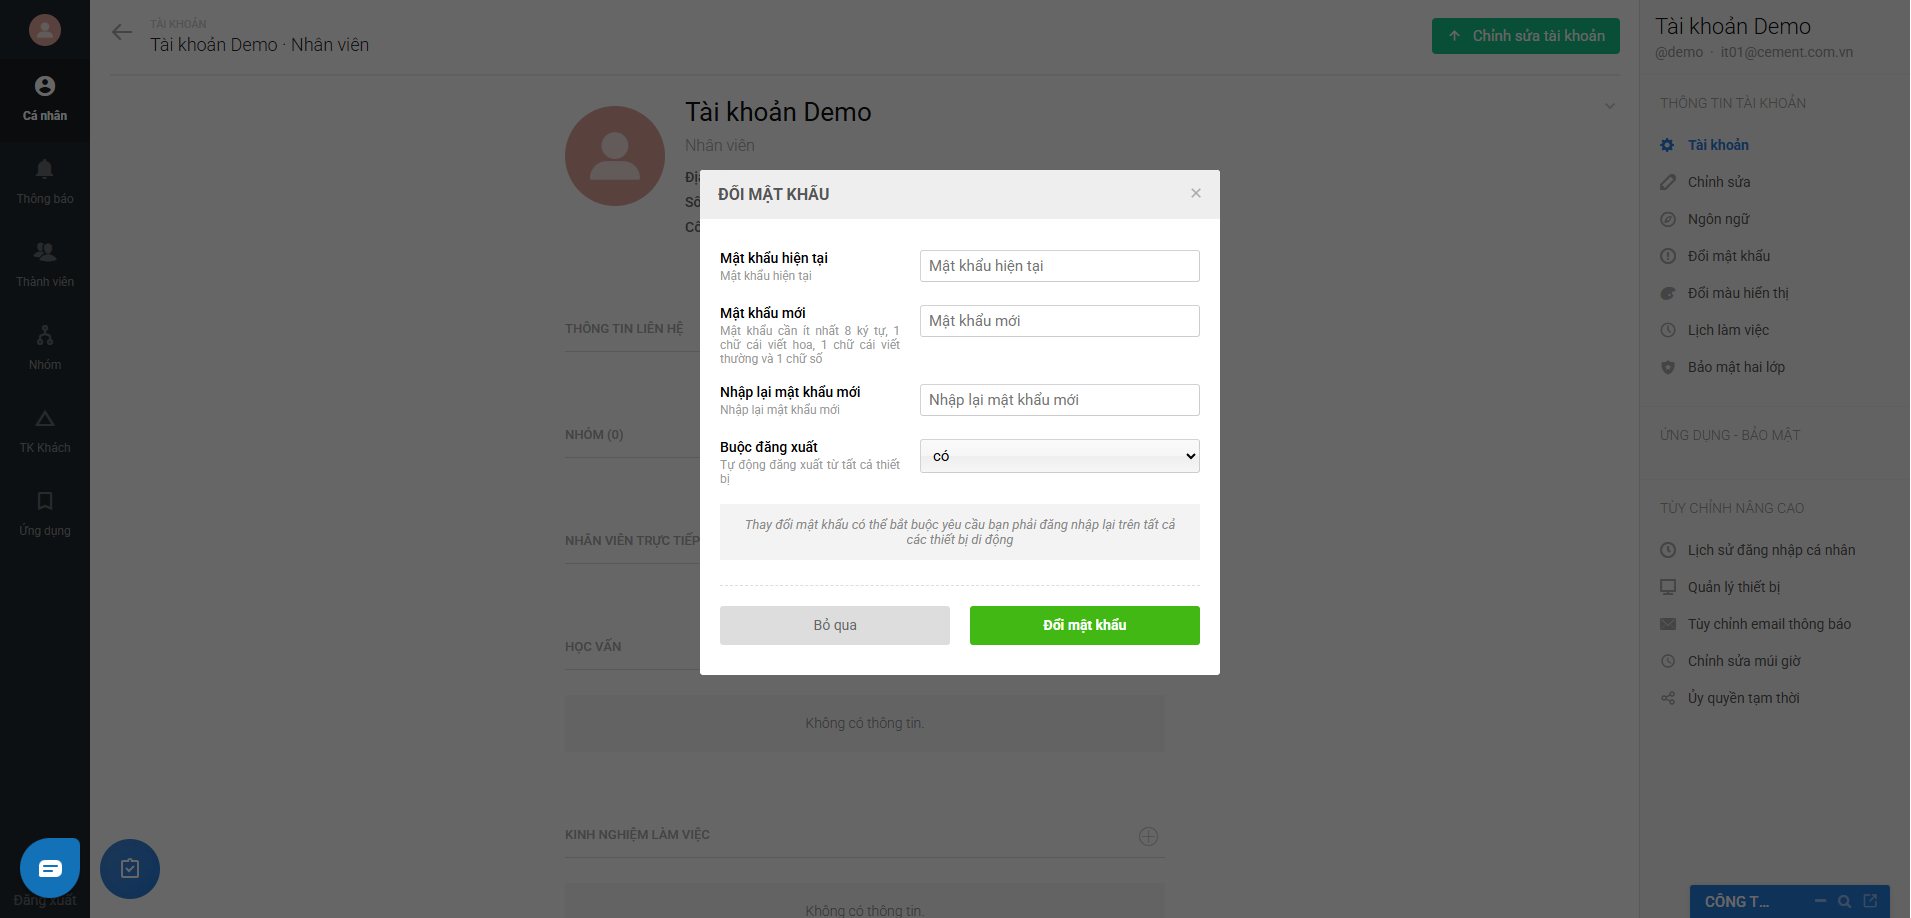Open Thông báo bell icon in sidebar
The height and width of the screenshot is (918, 1911).
[45, 169]
